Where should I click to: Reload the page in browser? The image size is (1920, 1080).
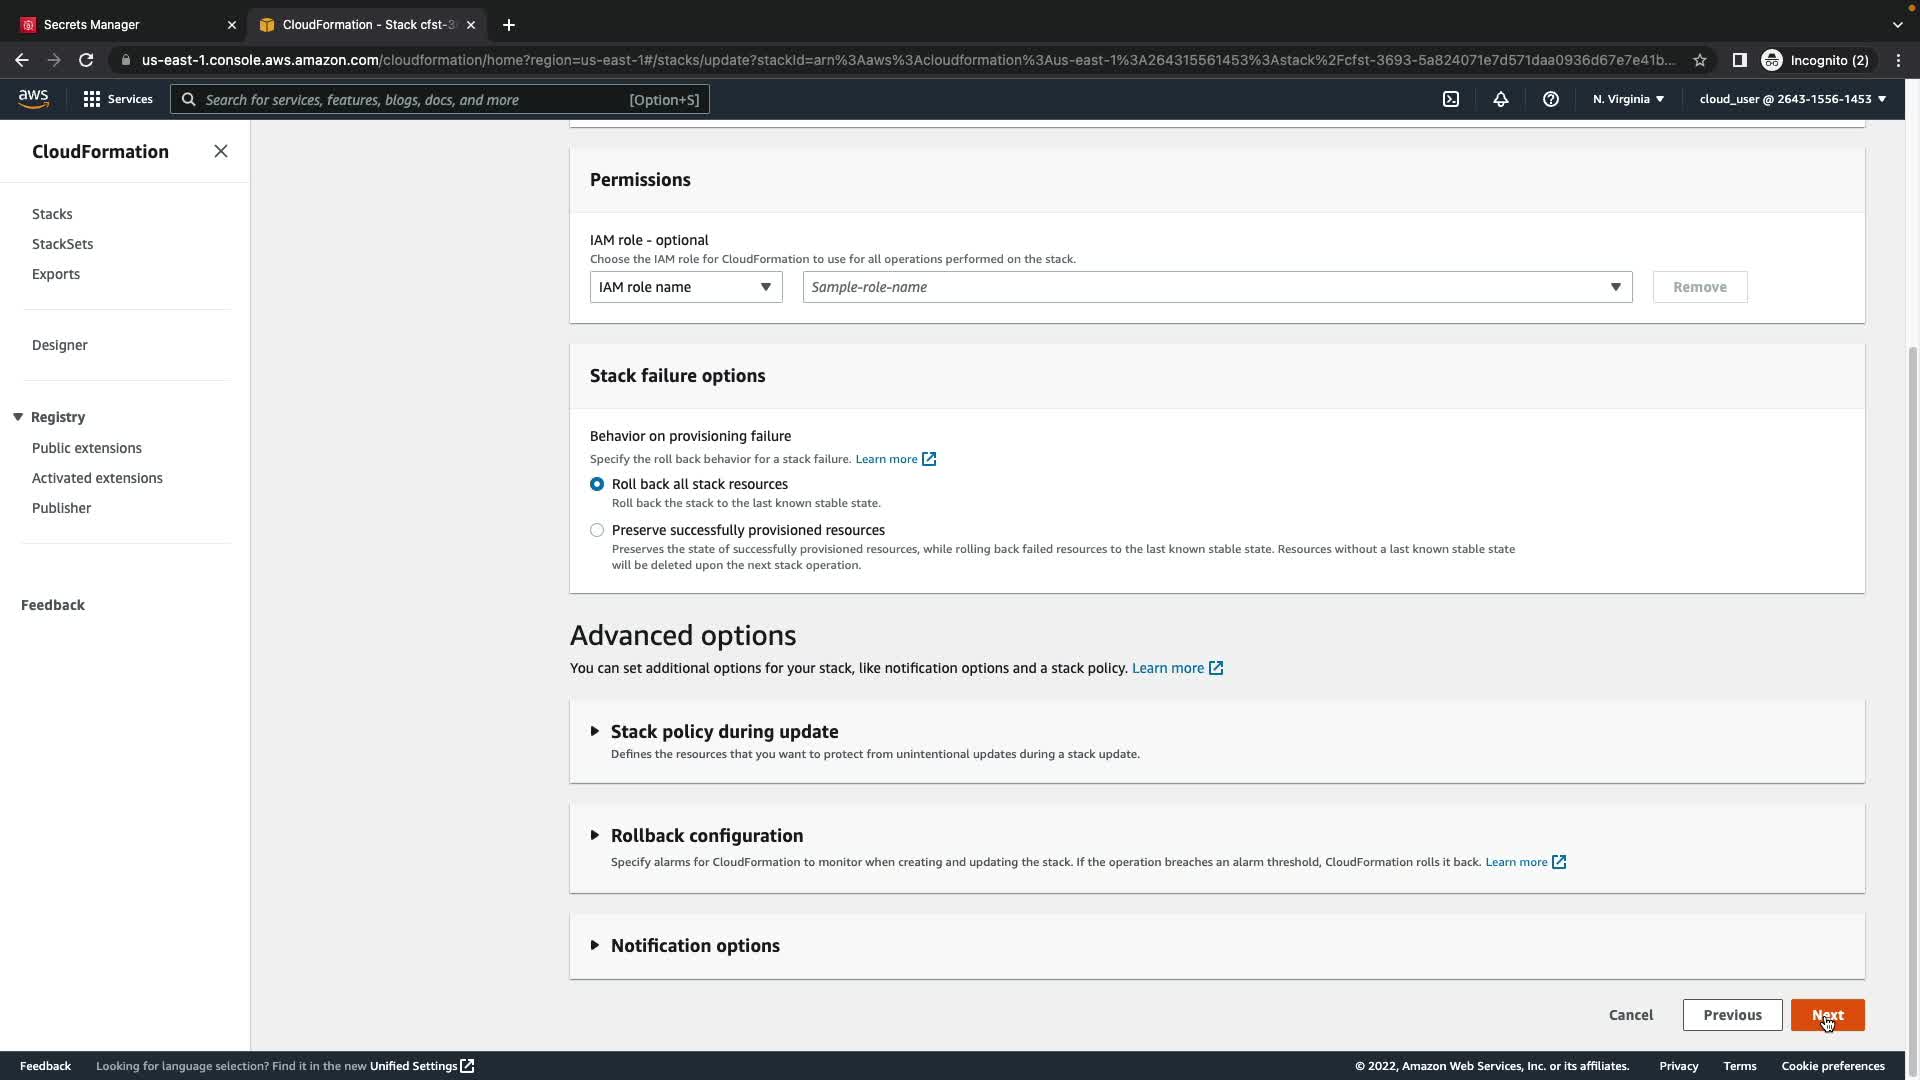tap(86, 60)
